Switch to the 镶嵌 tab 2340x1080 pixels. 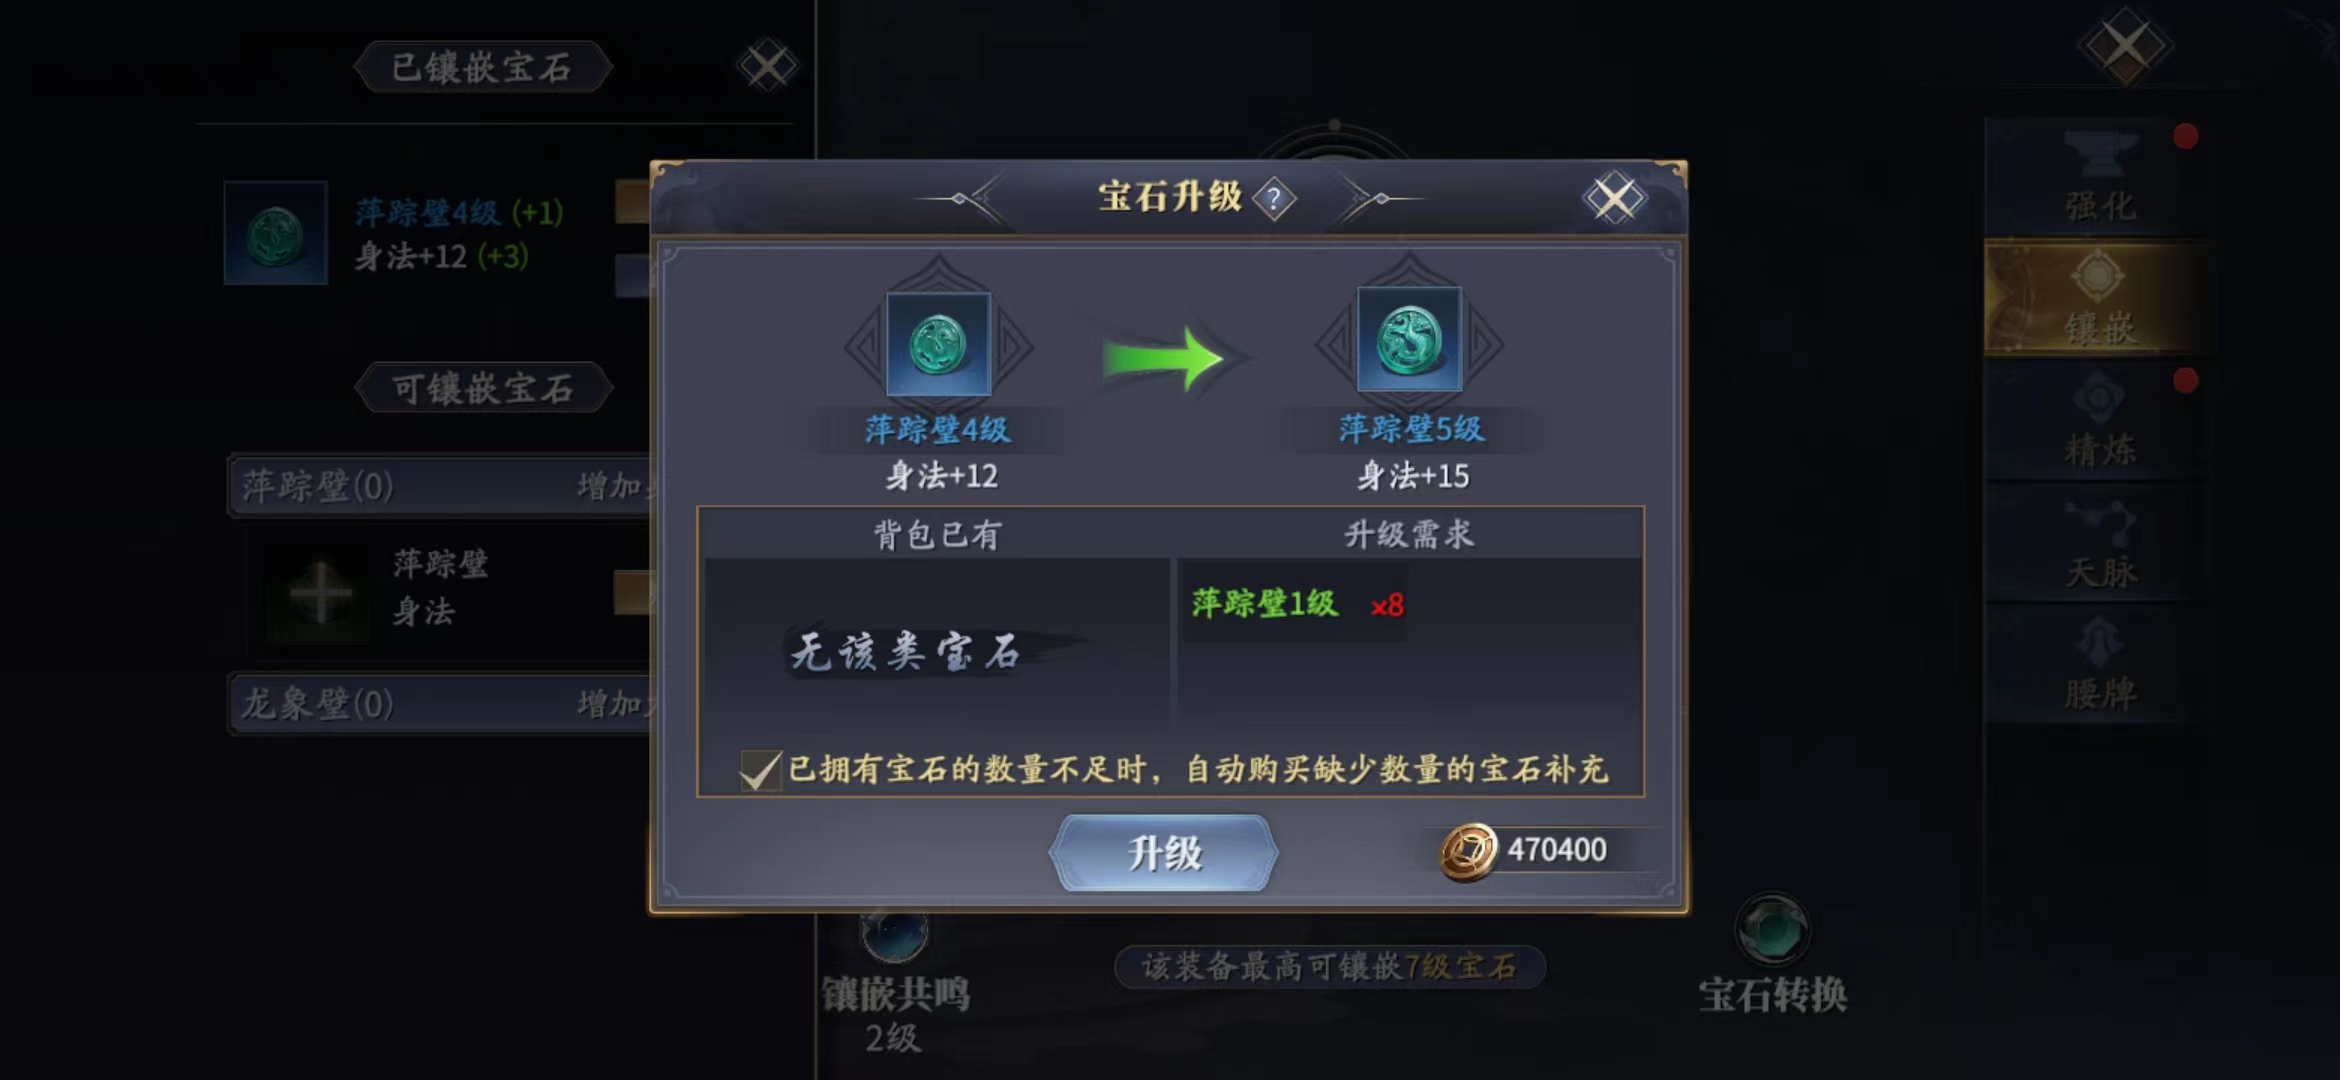tap(2098, 298)
